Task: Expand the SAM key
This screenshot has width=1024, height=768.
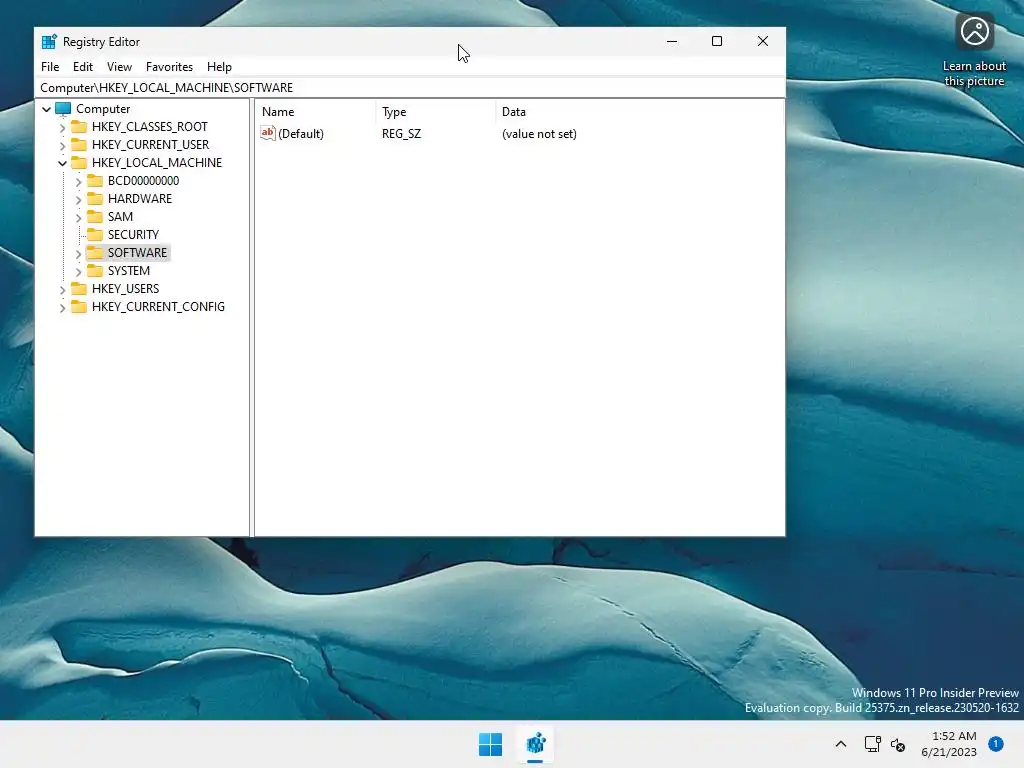Action: (x=78, y=217)
